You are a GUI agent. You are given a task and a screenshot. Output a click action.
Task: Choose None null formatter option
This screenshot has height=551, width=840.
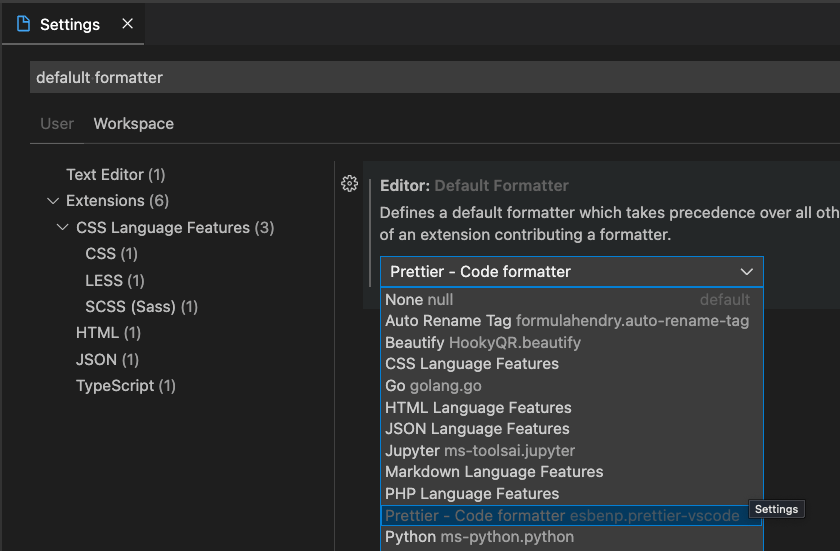(x=572, y=299)
